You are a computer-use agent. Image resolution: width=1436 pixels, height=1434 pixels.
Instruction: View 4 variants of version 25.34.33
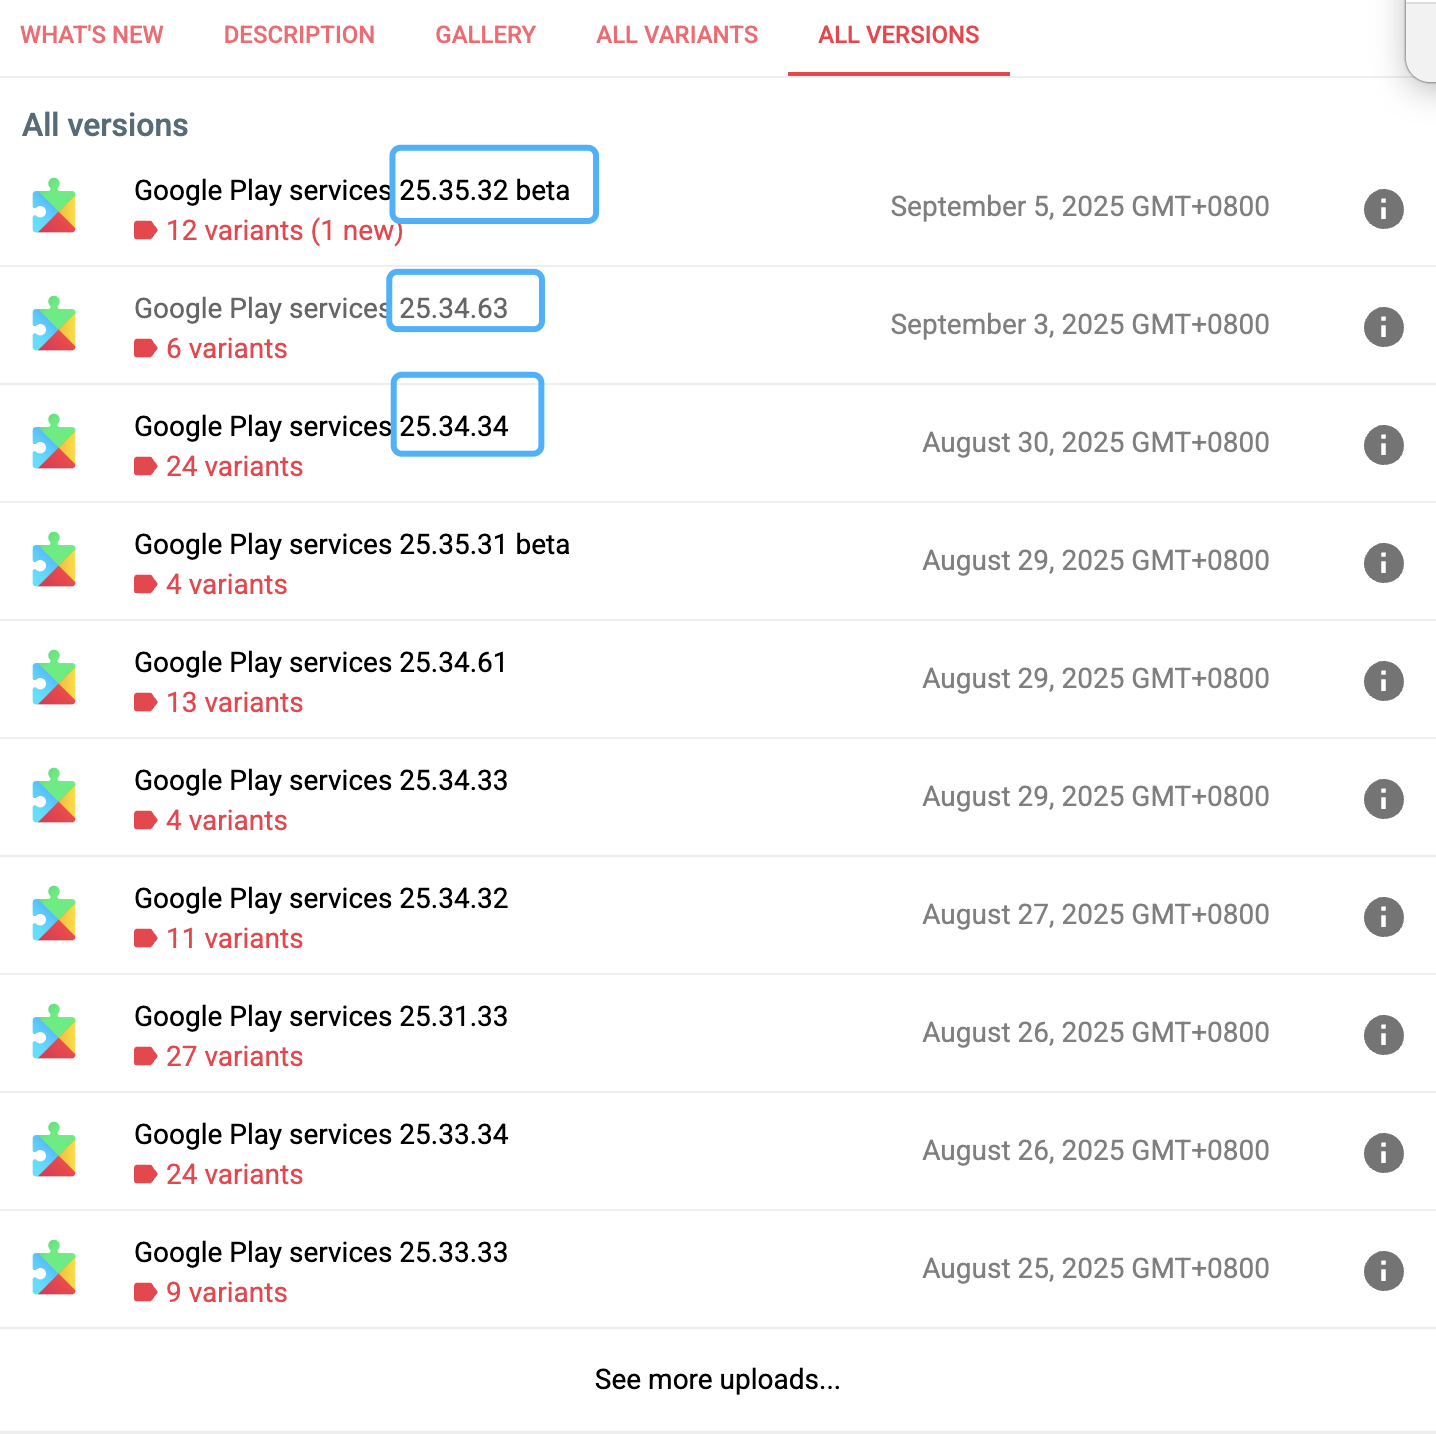(227, 821)
